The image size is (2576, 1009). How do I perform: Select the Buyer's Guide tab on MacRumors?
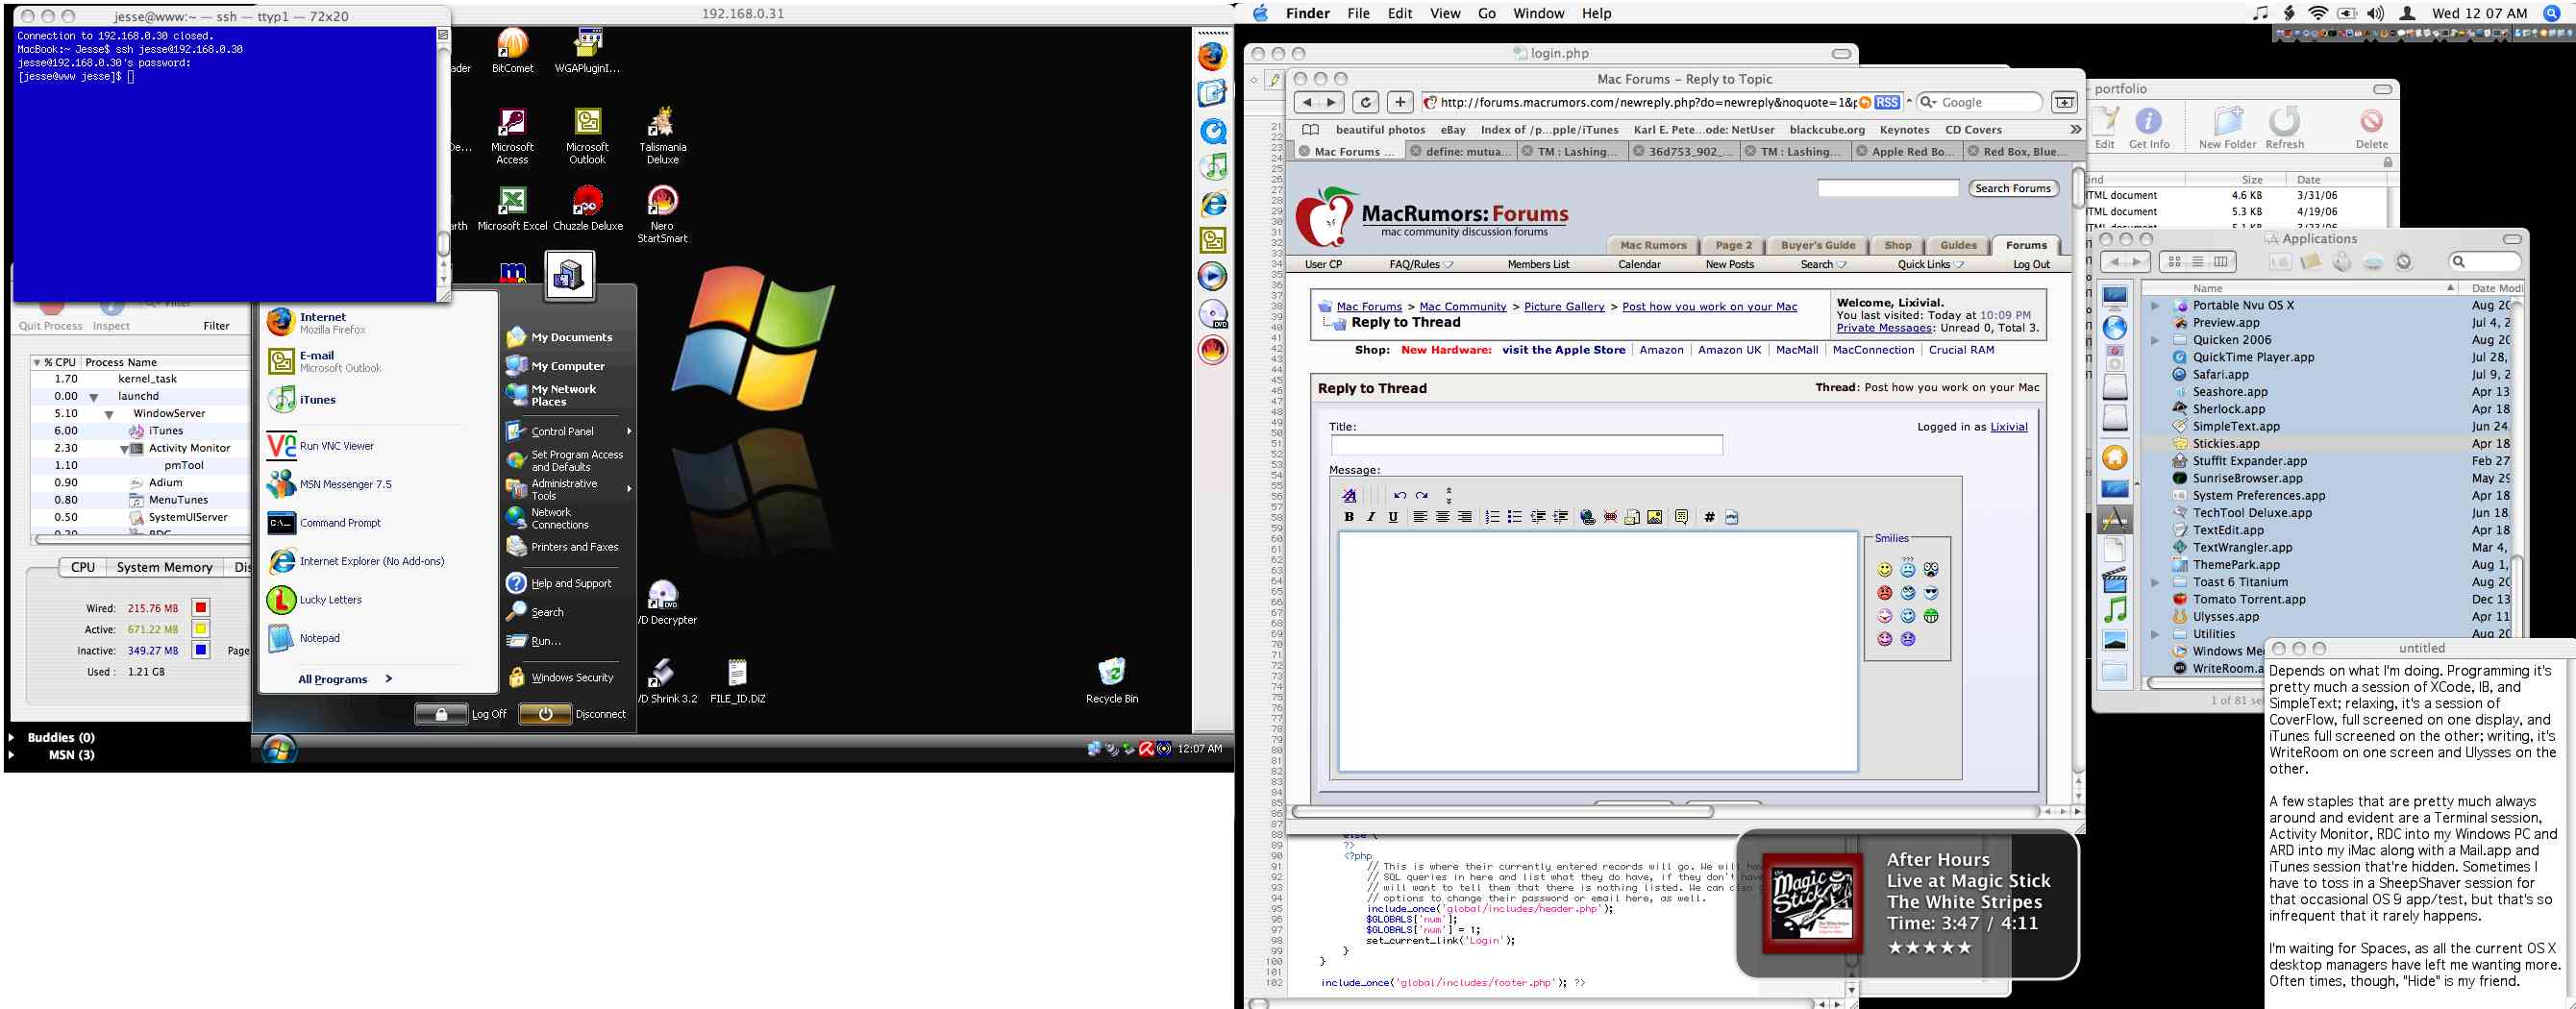[x=1817, y=245]
